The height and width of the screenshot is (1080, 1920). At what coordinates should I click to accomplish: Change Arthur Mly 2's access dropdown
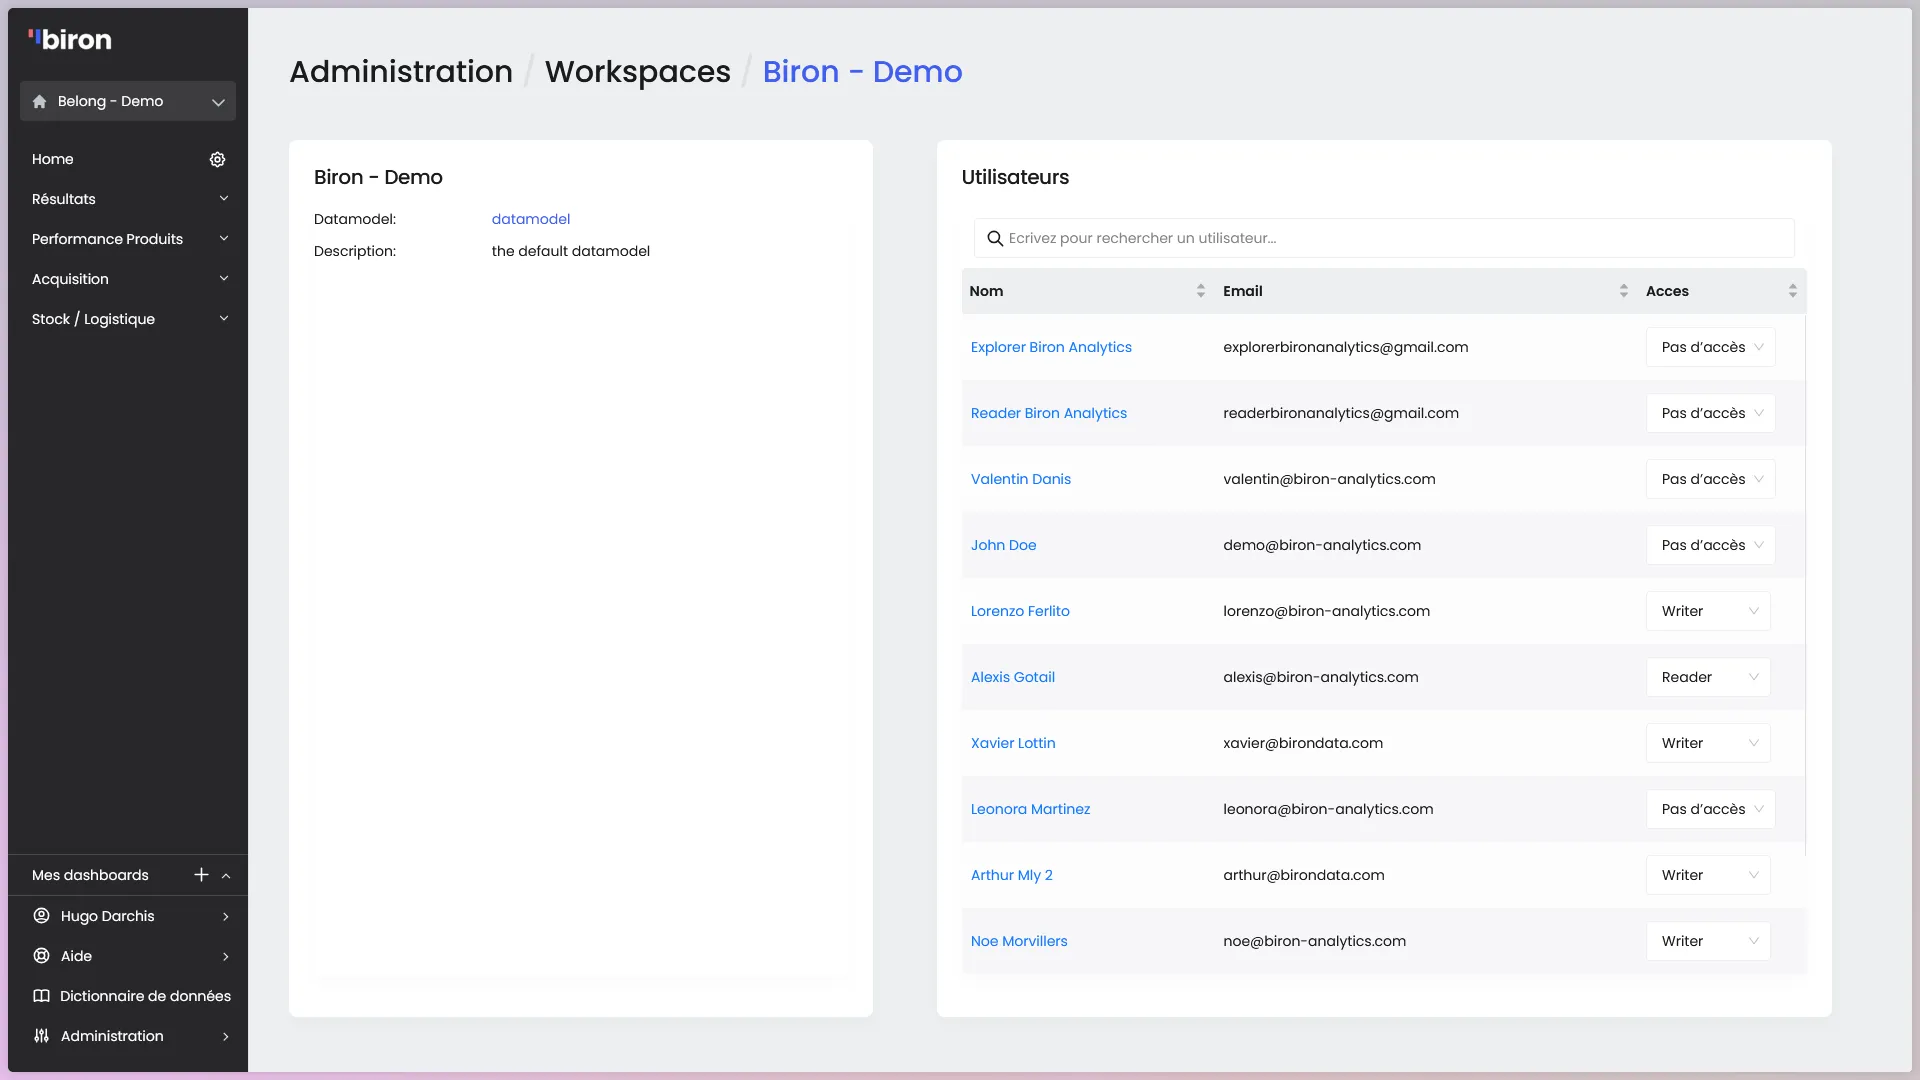click(1708, 875)
